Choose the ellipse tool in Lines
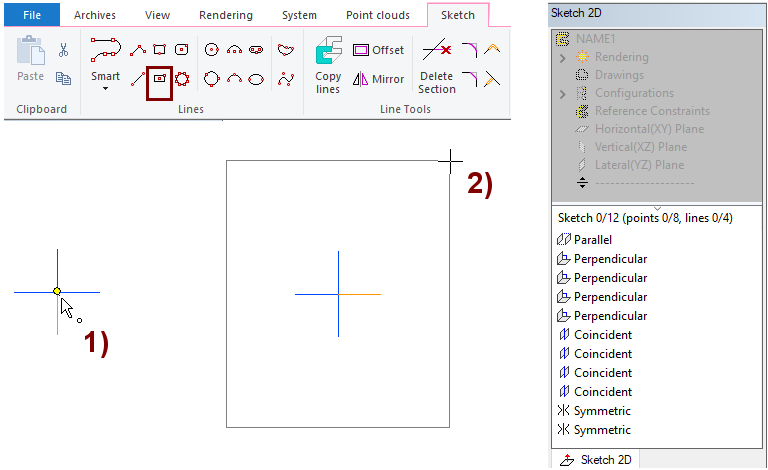Image resolution: width=768 pixels, height=470 pixels. click(256, 78)
